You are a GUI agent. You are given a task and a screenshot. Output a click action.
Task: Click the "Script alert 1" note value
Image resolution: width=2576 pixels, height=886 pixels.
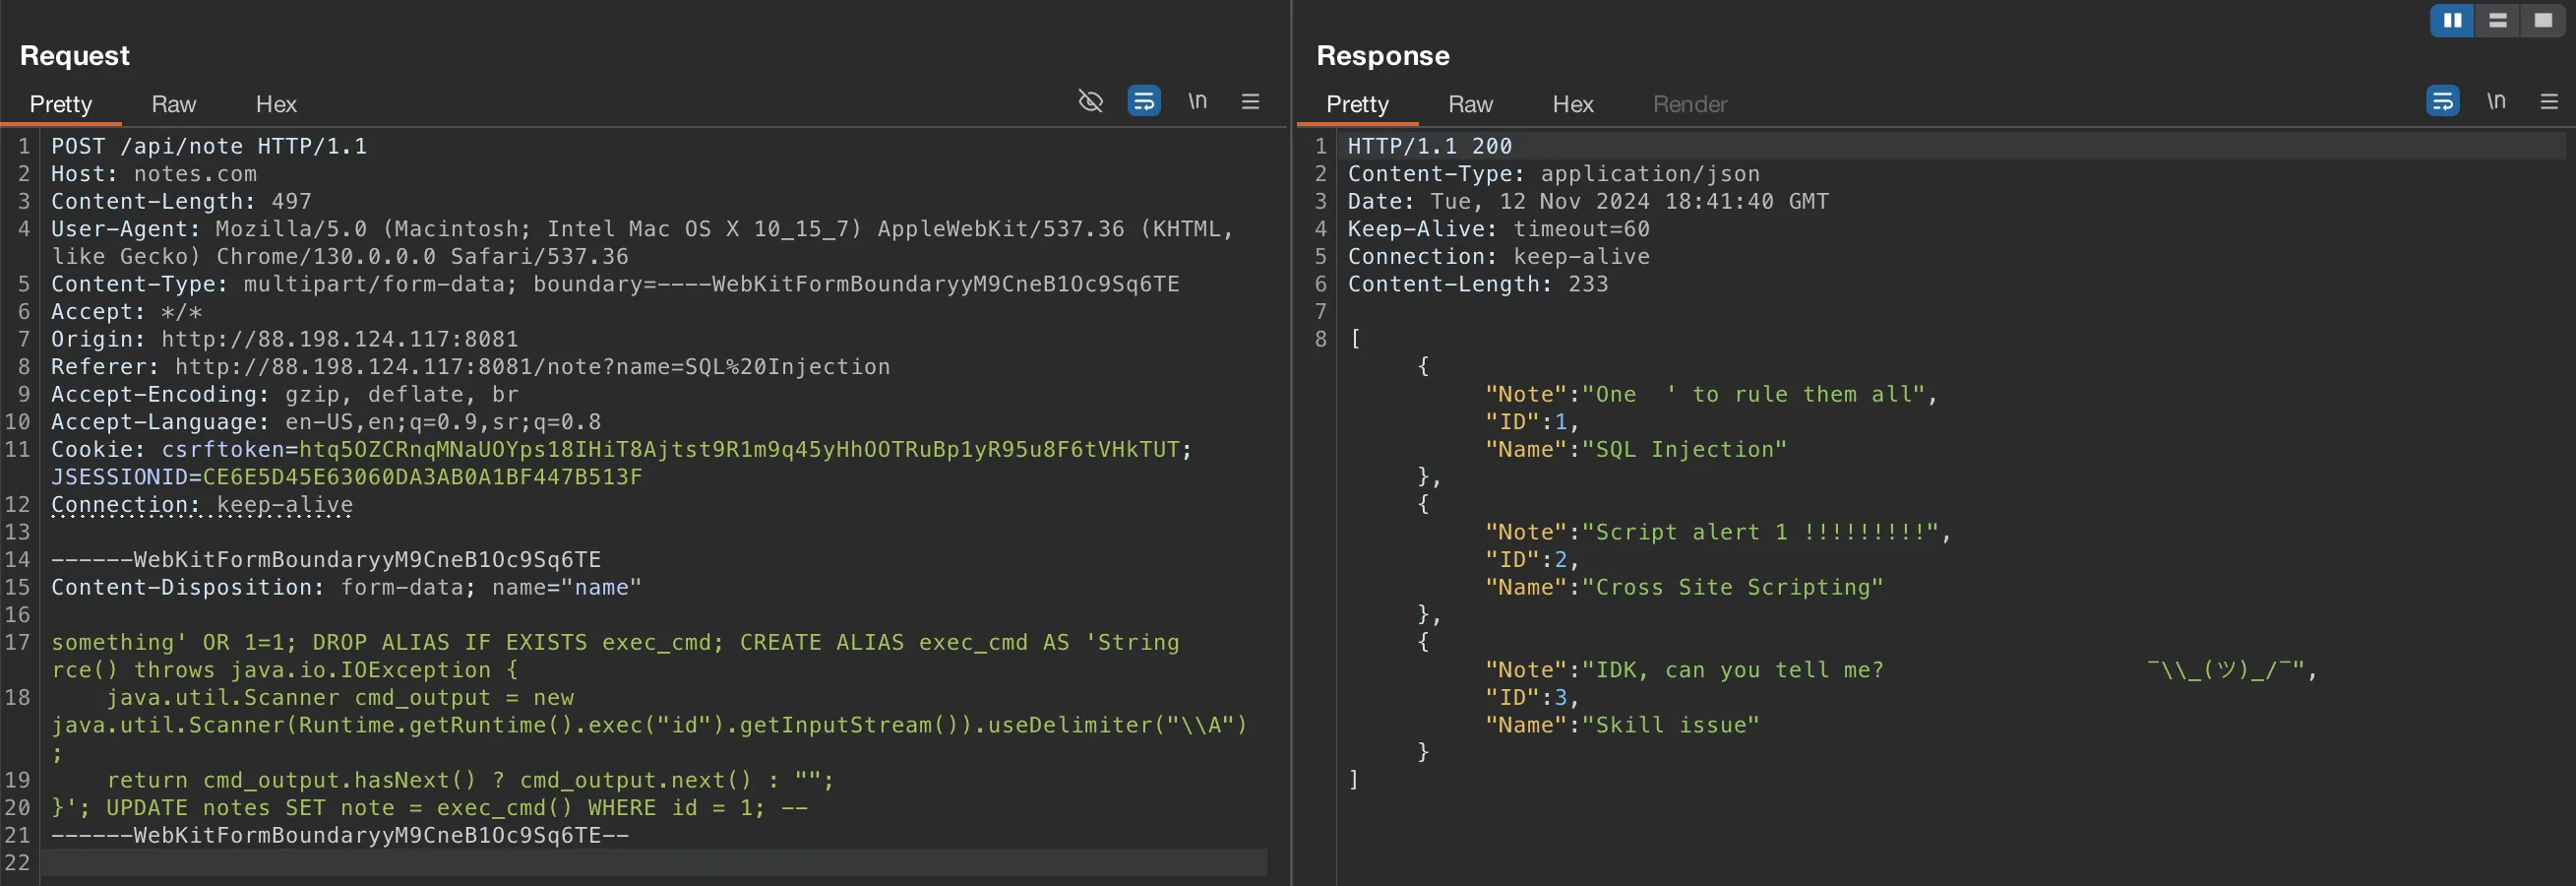1761,532
